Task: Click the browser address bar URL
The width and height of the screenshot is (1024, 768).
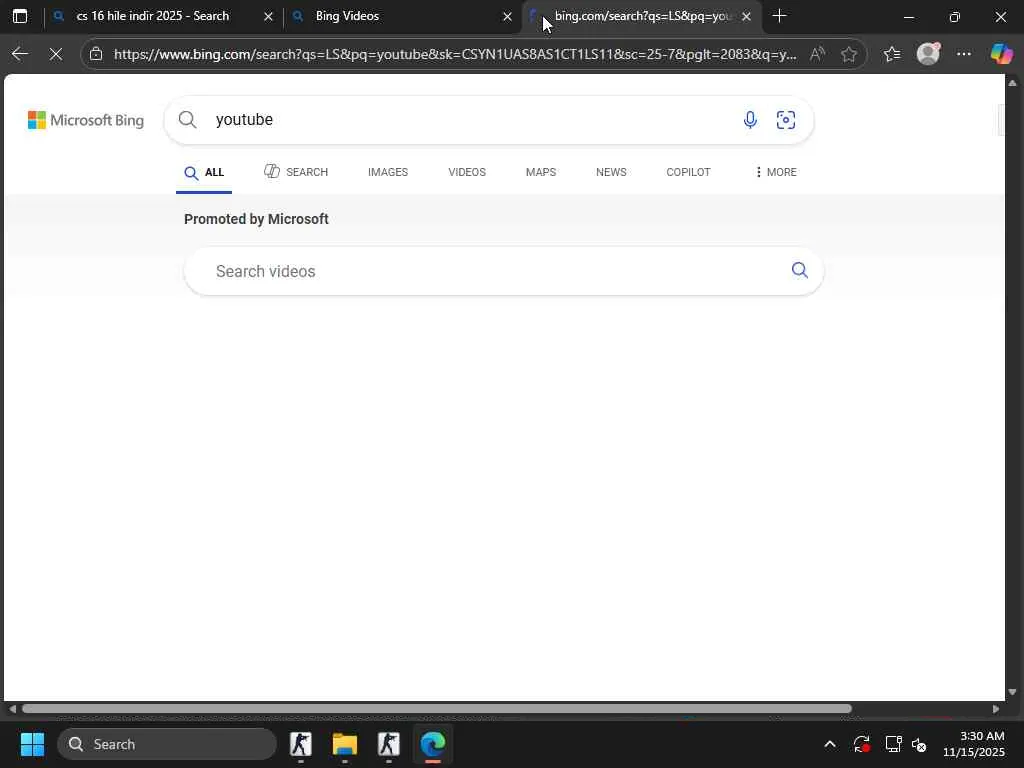Action: (x=455, y=54)
